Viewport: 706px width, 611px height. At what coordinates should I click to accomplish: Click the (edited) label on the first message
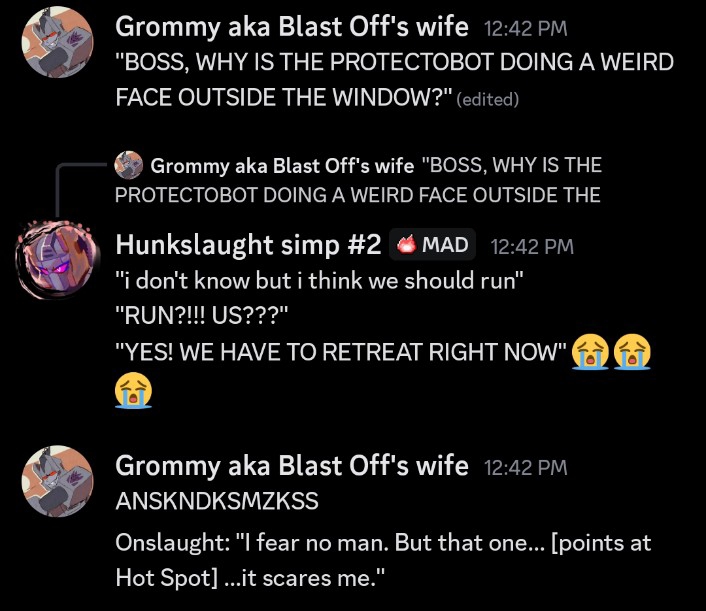488,99
